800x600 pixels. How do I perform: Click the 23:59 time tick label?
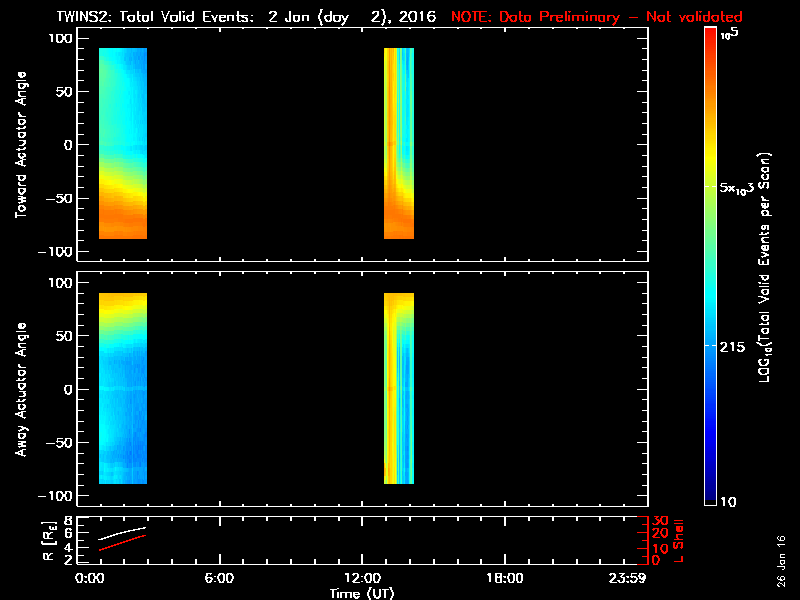click(x=627, y=579)
